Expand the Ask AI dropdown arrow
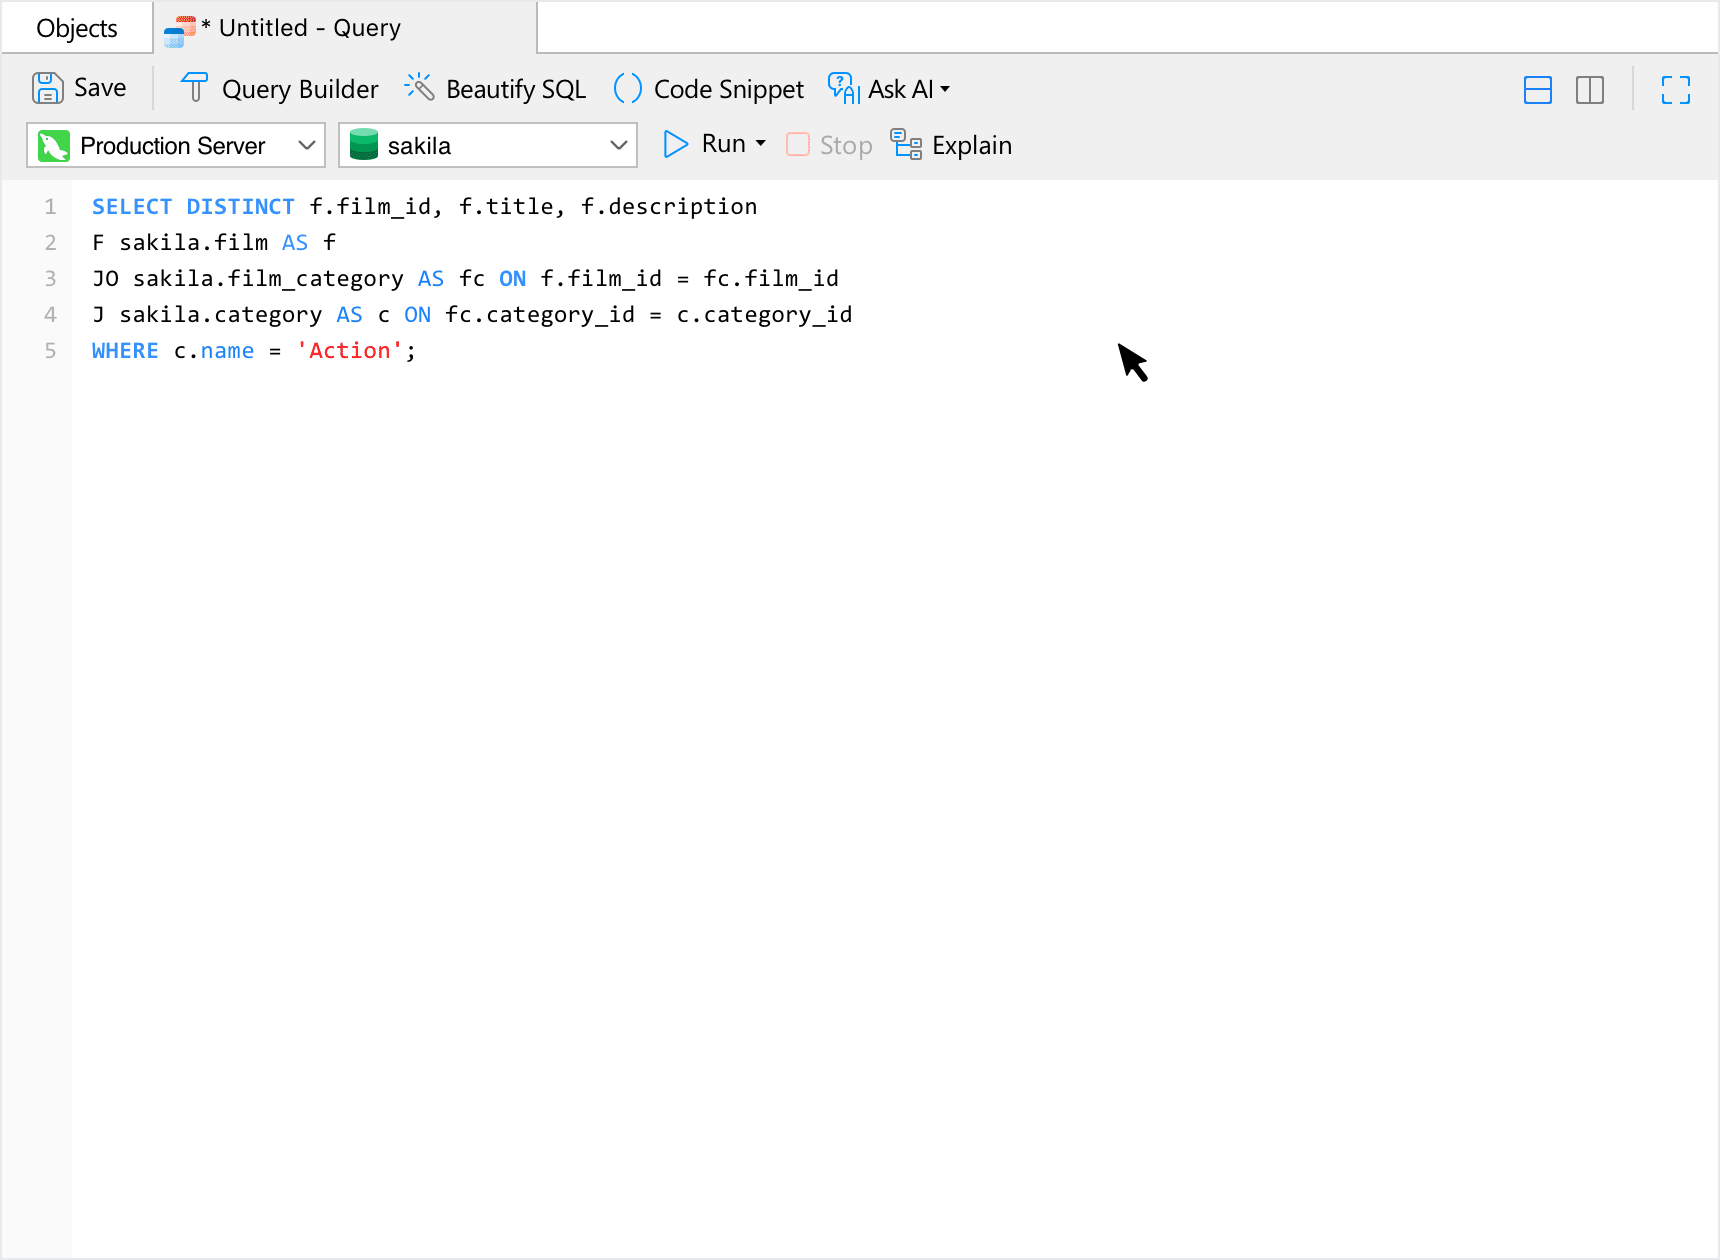This screenshot has width=1720, height=1260. coord(945,89)
